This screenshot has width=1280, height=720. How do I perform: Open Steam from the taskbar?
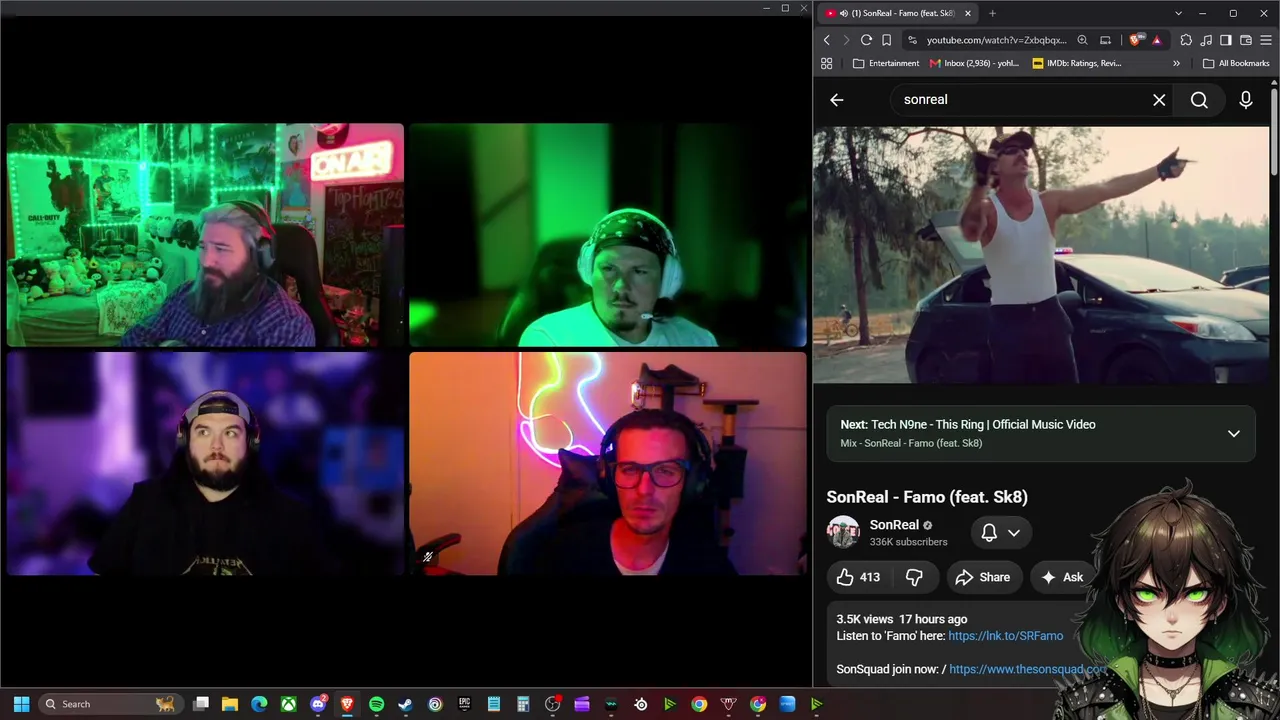(x=405, y=704)
